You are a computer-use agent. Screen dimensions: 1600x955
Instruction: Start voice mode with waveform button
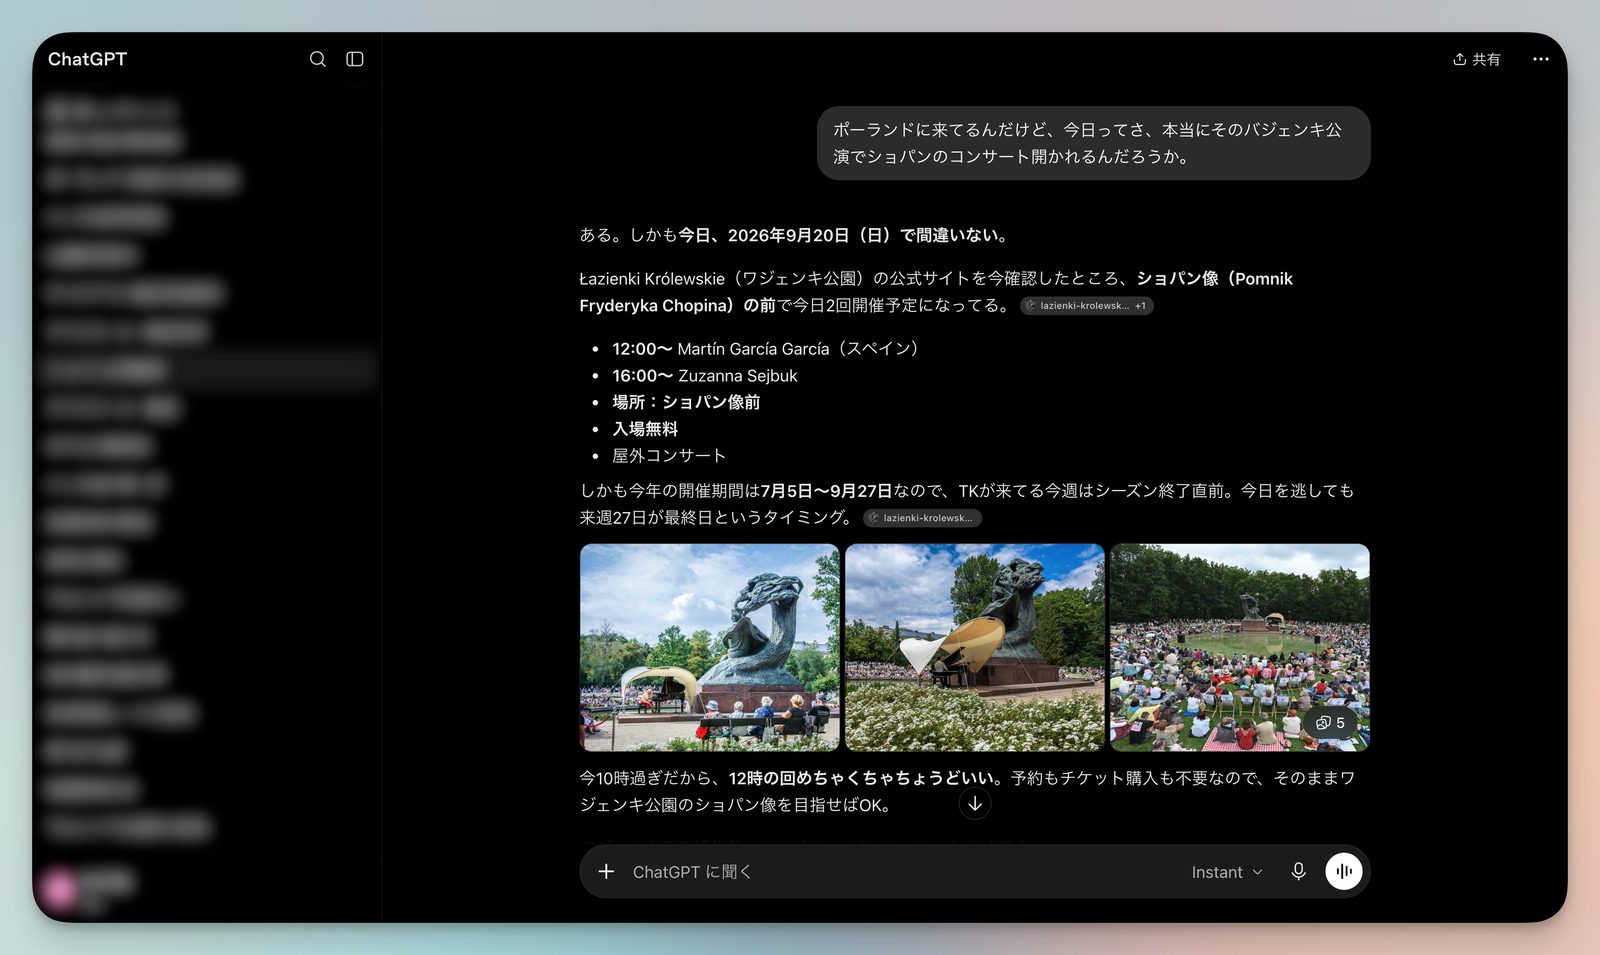[1344, 871]
